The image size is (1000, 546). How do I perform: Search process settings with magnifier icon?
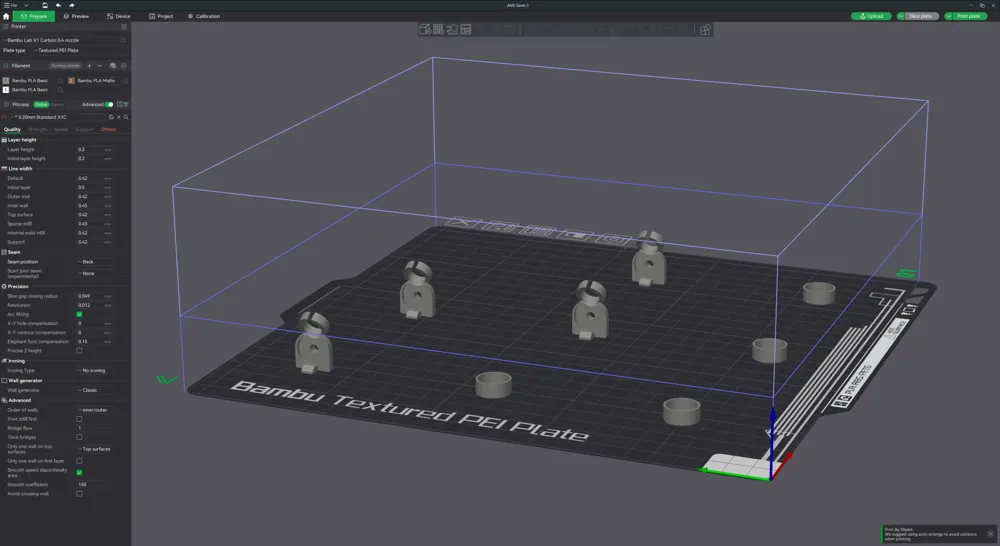[x=126, y=117]
